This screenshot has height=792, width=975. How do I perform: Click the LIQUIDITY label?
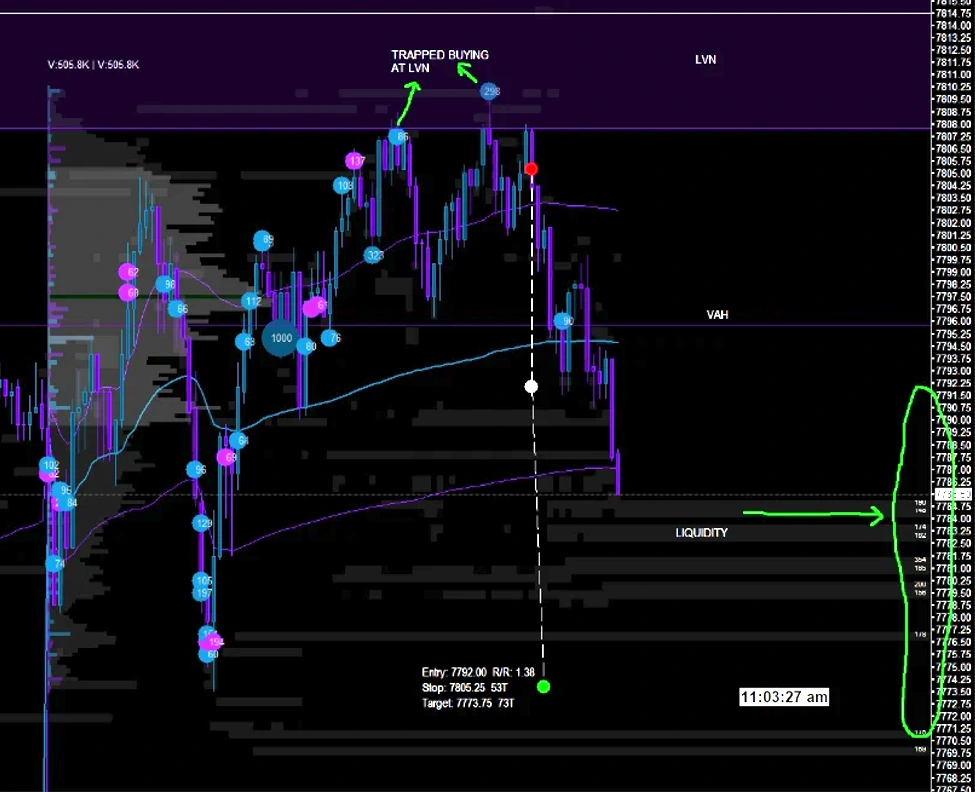[x=701, y=533]
